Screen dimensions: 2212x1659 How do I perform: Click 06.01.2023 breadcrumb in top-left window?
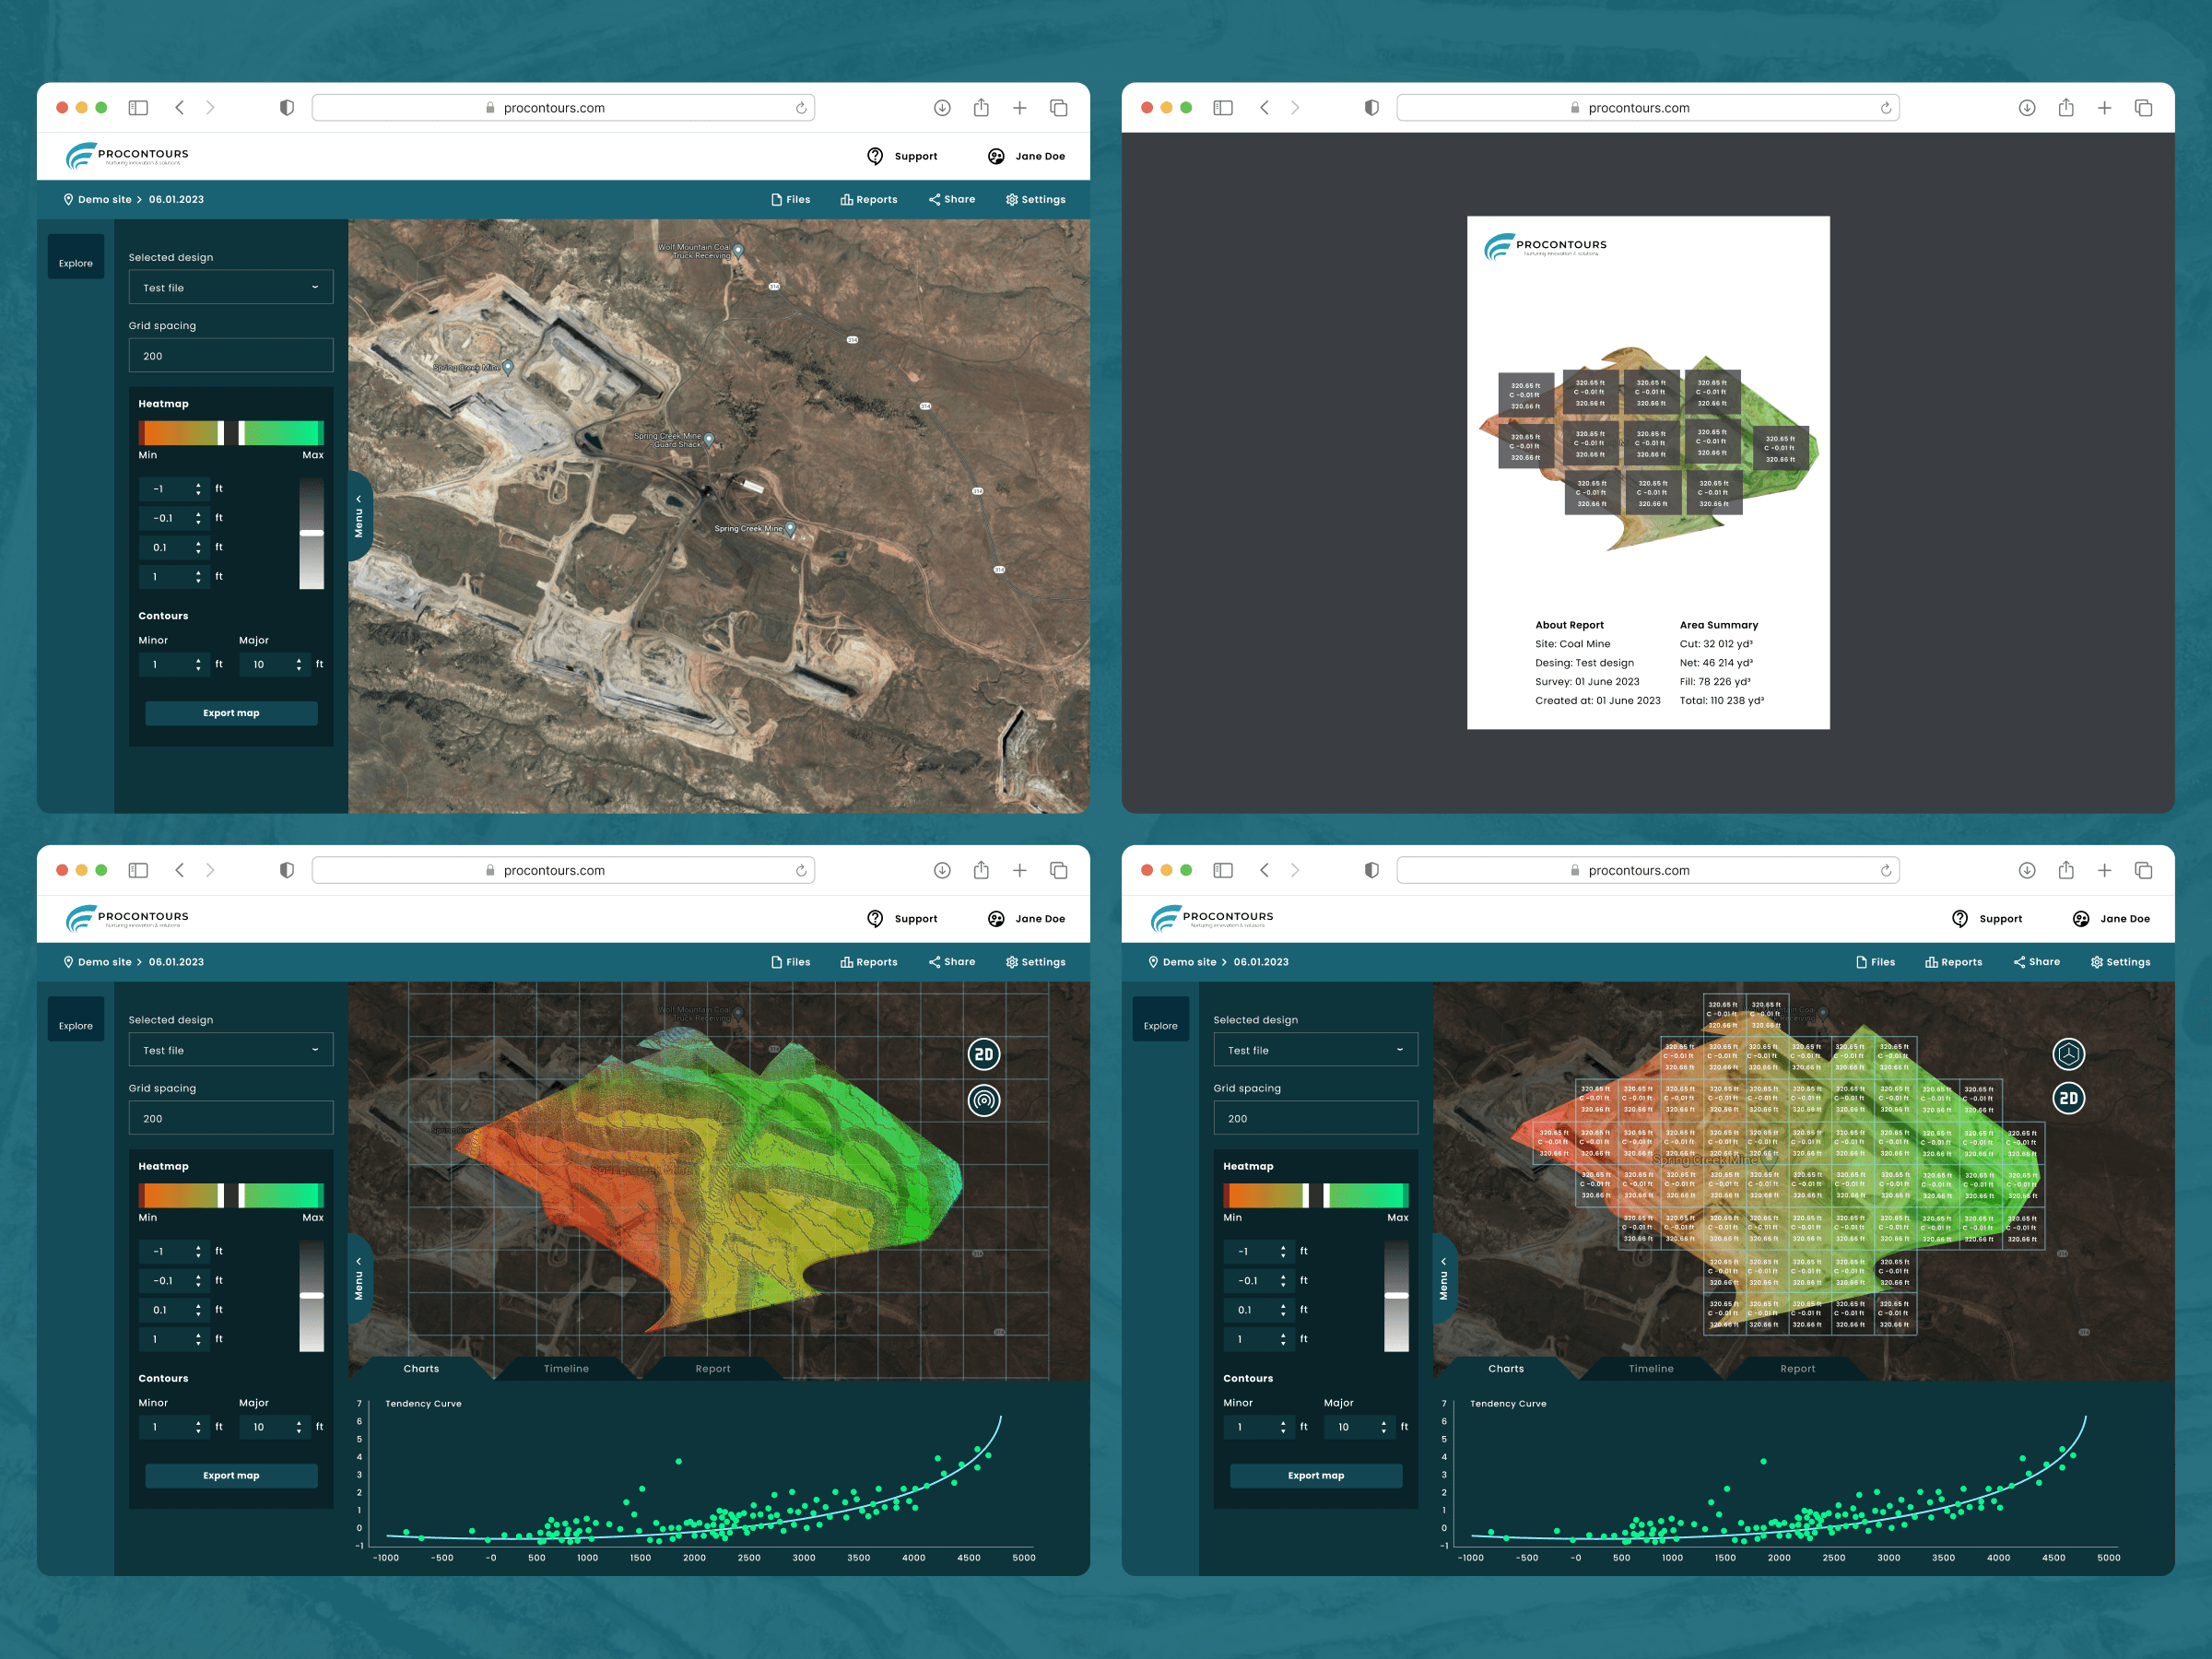tap(176, 199)
